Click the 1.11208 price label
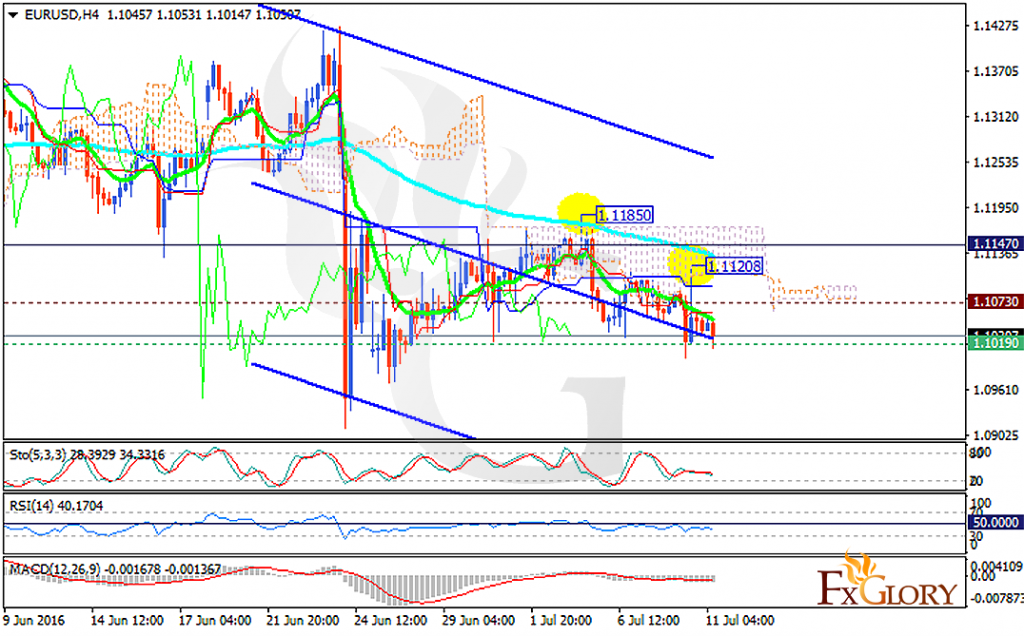This screenshot has width=1024, height=636. click(x=734, y=266)
